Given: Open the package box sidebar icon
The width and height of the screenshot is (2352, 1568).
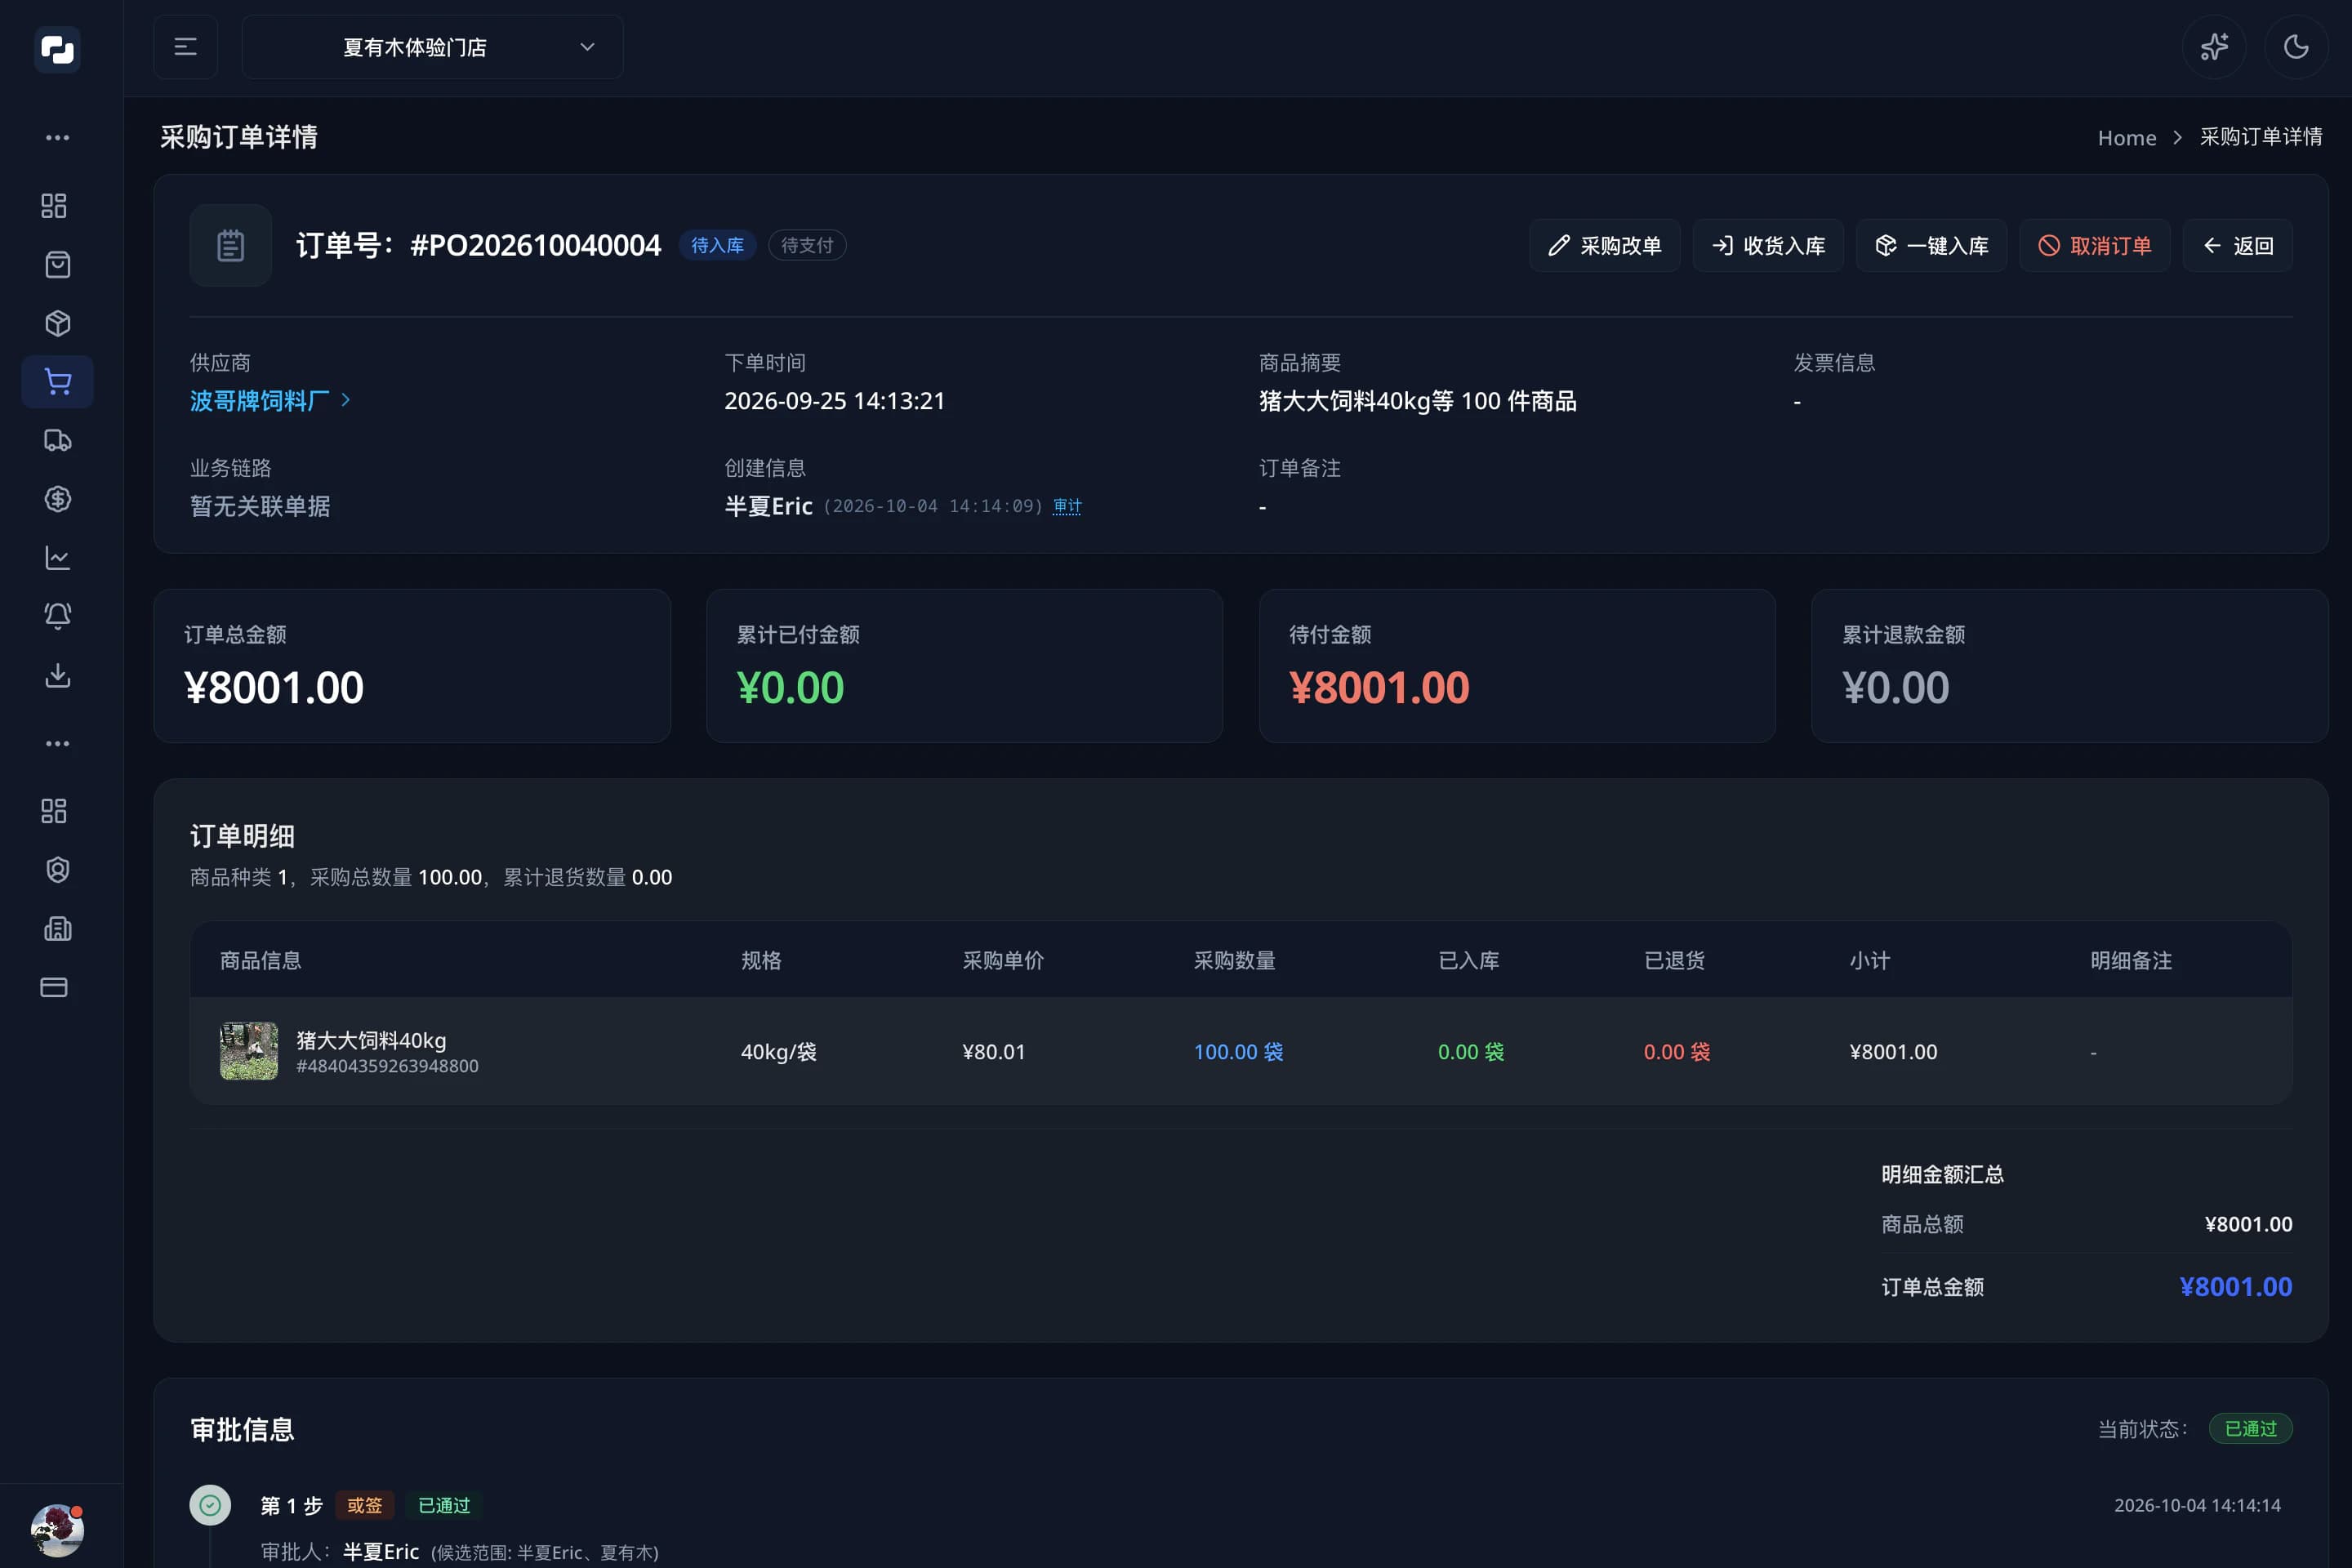Looking at the screenshot, I should (x=58, y=323).
